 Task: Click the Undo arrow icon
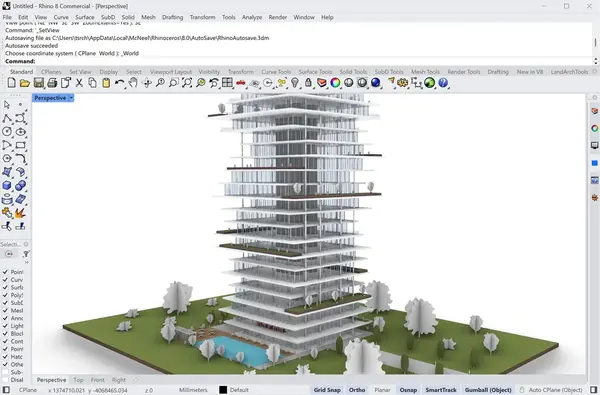pos(119,82)
